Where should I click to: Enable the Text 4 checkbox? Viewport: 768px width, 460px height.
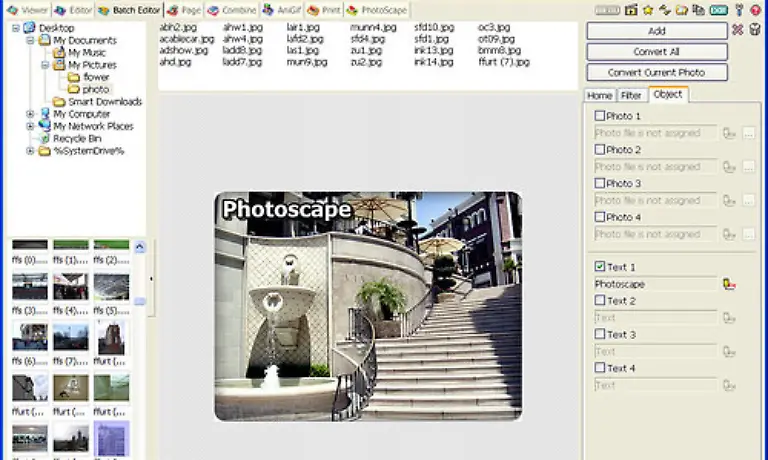coord(600,367)
